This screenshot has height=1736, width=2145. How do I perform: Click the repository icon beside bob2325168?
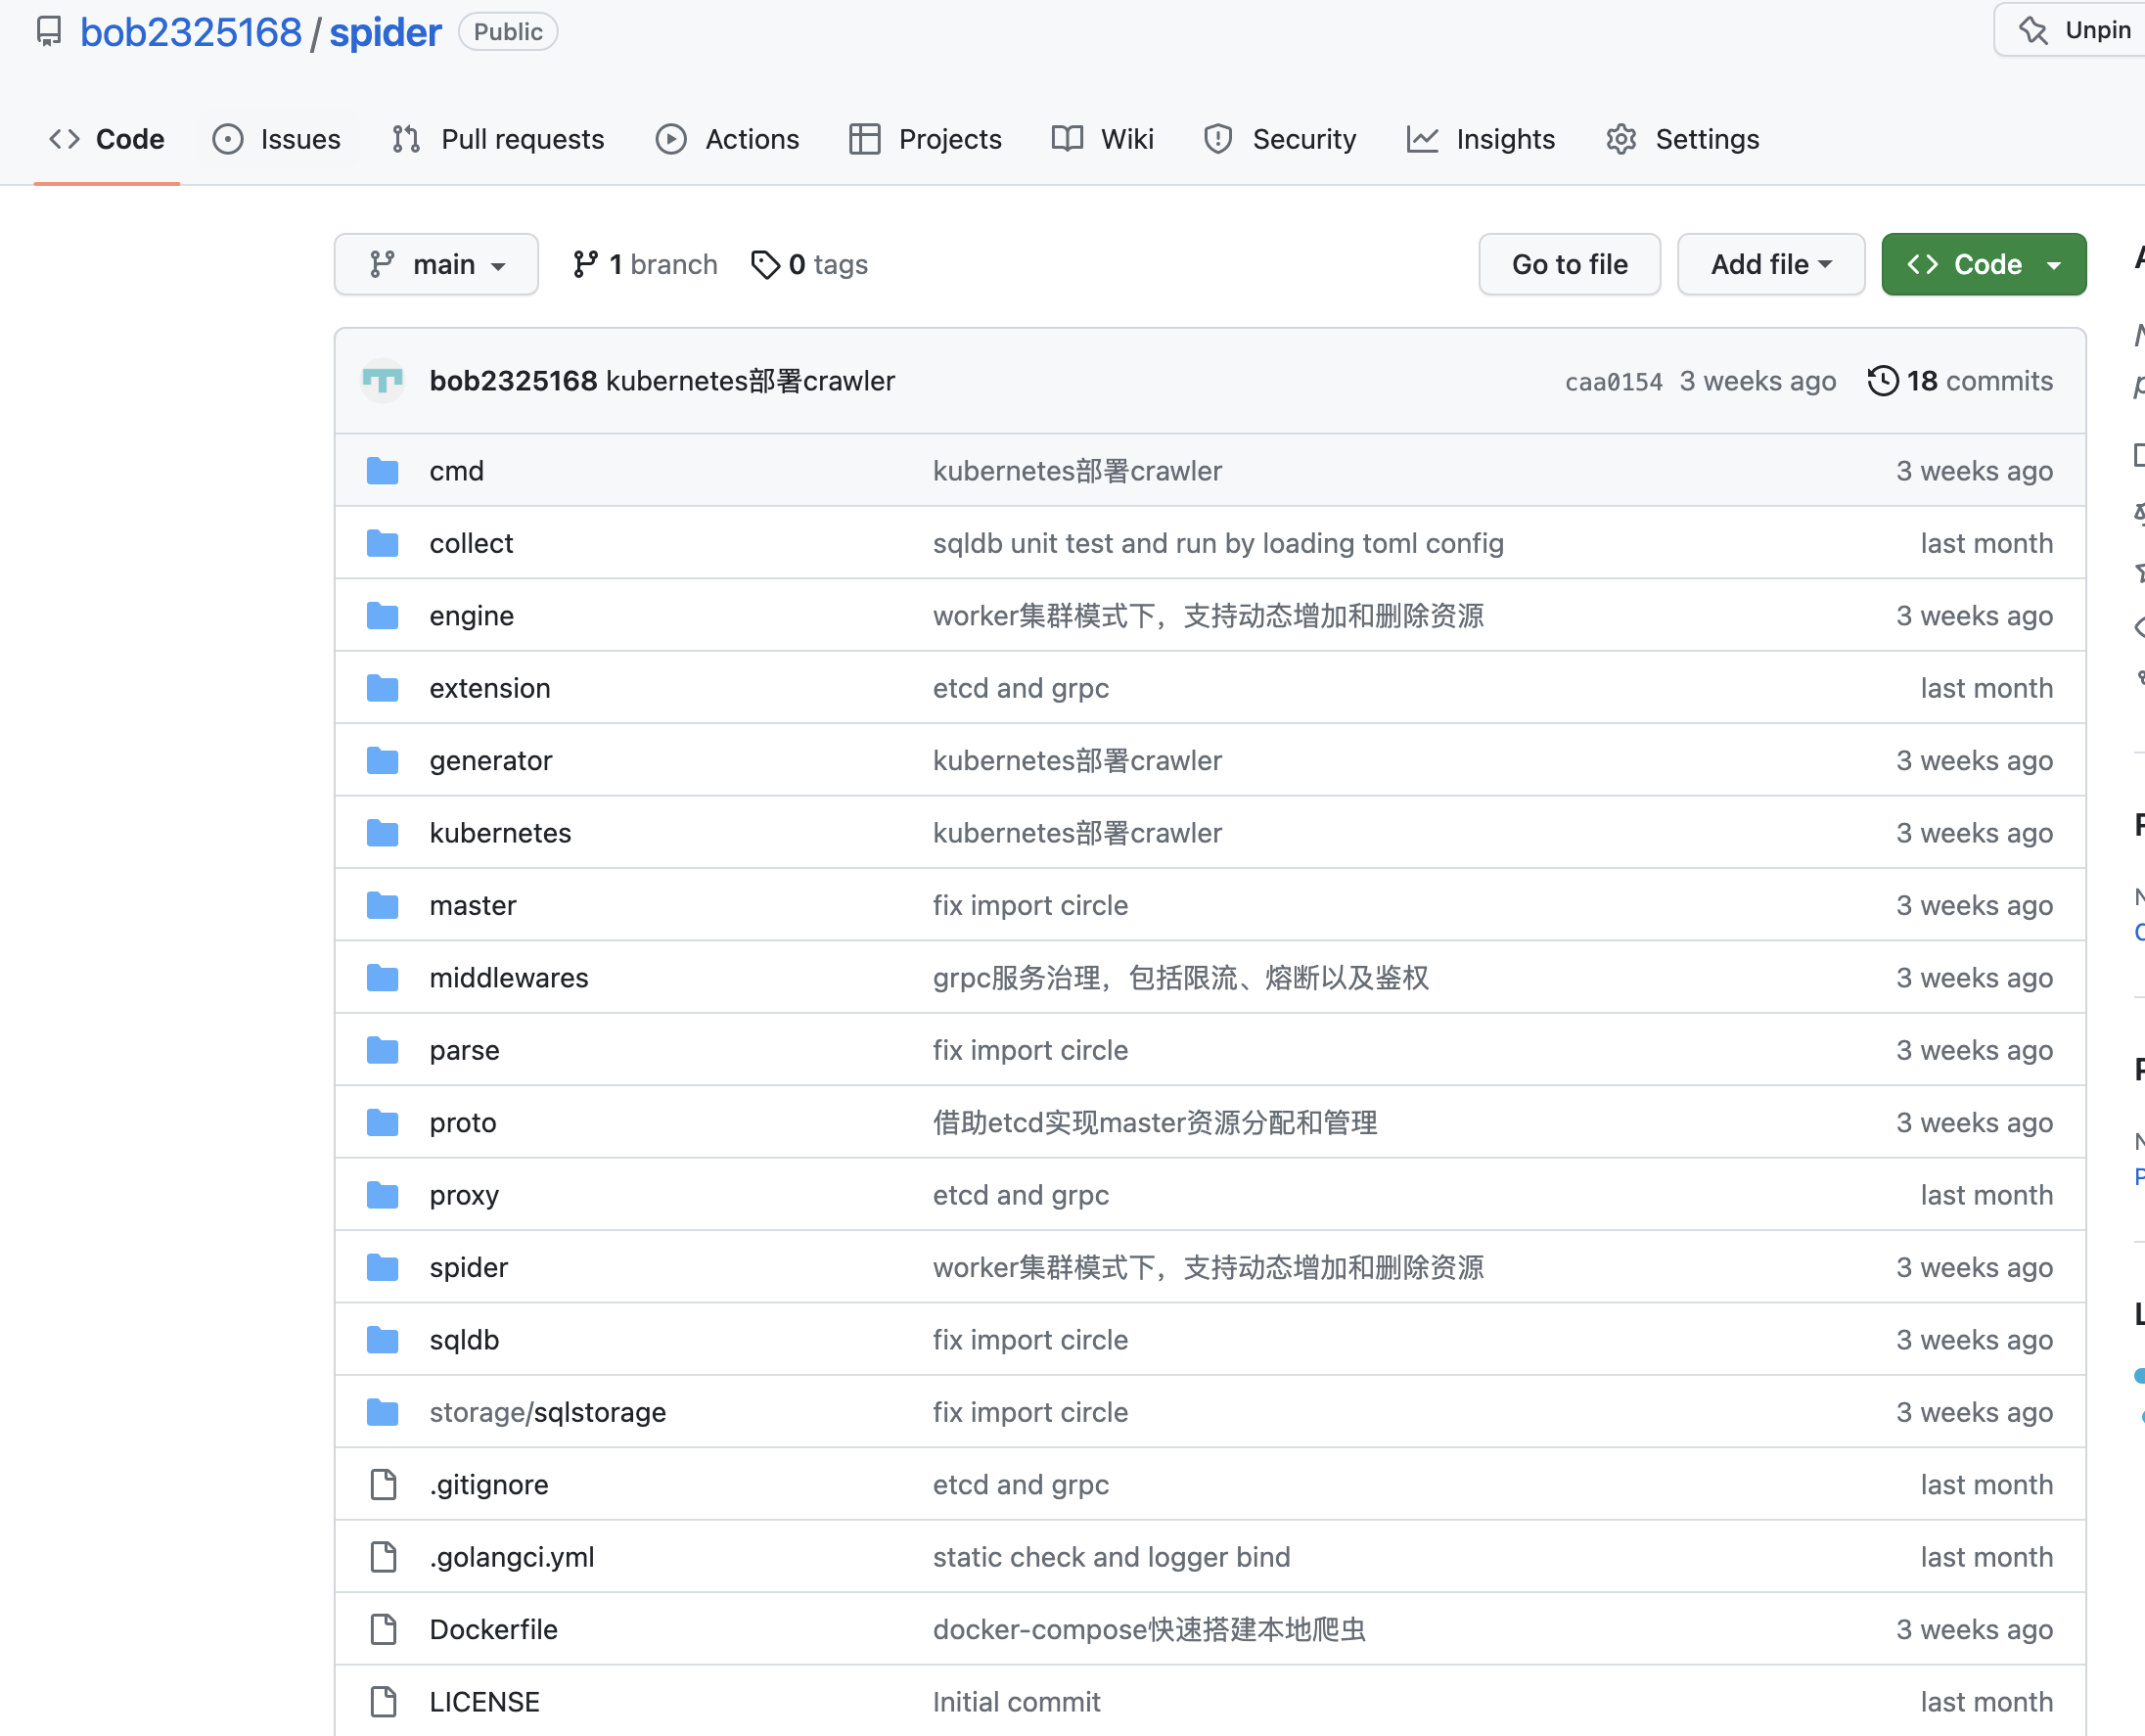(49, 32)
